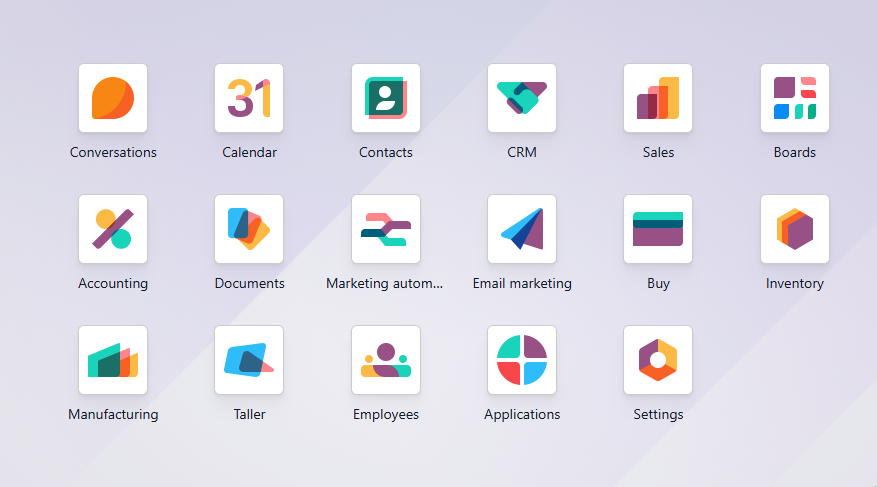The width and height of the screenshot is (877, 487).
Task: Open the Boards app icon
Action: [795, 98]
